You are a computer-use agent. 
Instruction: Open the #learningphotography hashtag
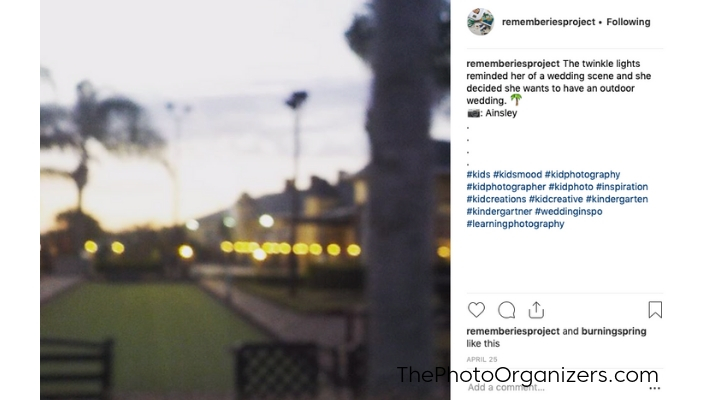pyautogui.click(x=515, y=224)
